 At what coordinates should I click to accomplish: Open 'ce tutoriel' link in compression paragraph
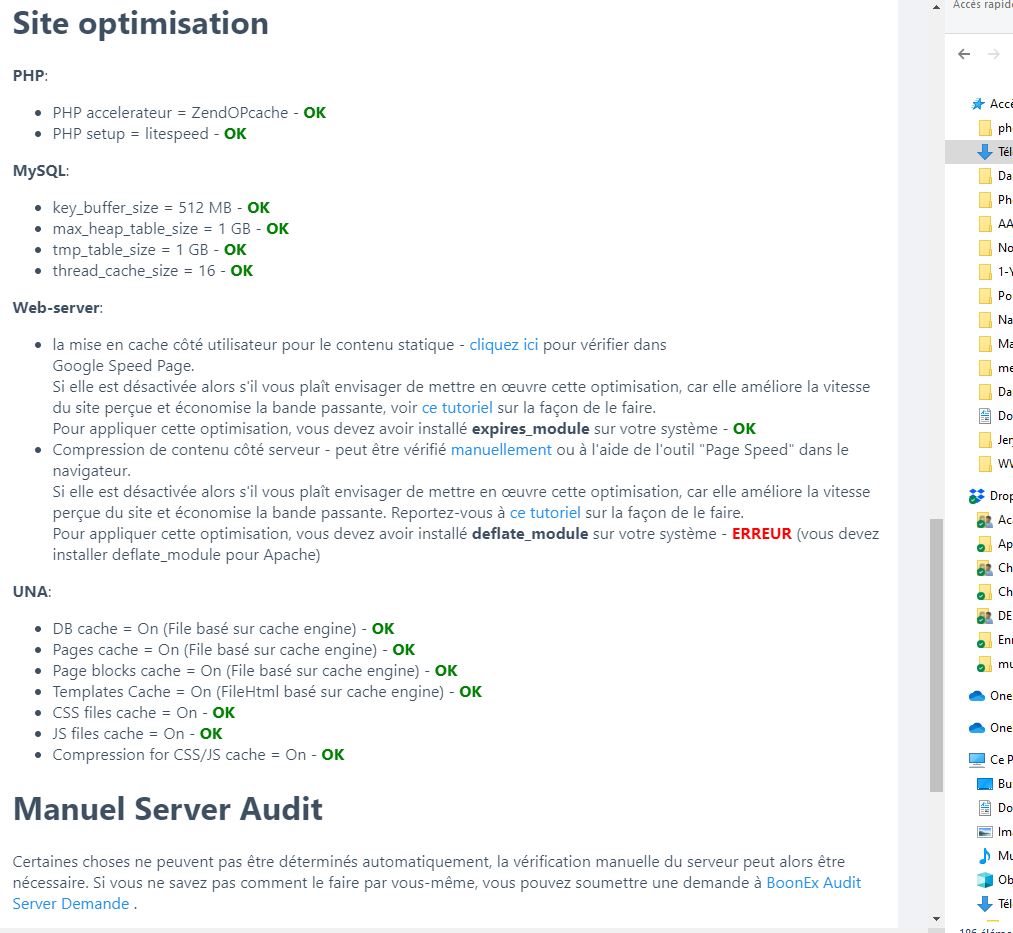tap(545, 513)
